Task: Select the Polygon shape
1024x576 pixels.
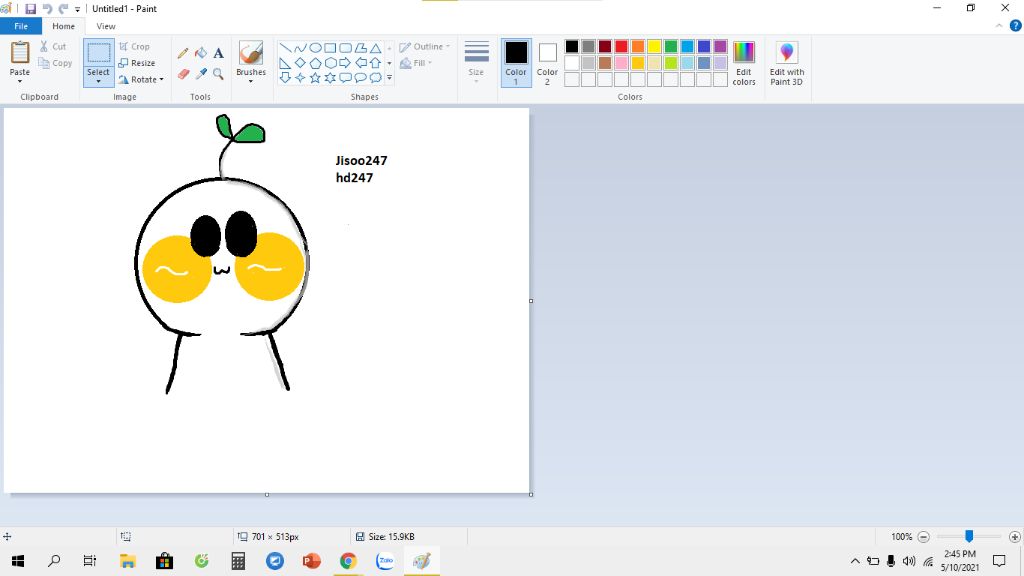Action: click(360, 48)
